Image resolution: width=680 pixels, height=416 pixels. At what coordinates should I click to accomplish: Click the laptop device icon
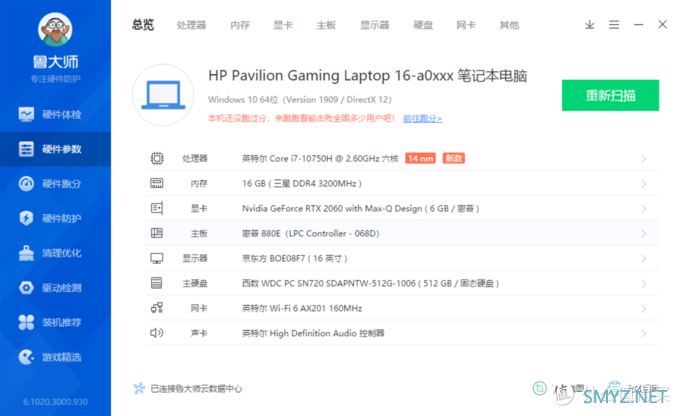click(x=163, y=95)
